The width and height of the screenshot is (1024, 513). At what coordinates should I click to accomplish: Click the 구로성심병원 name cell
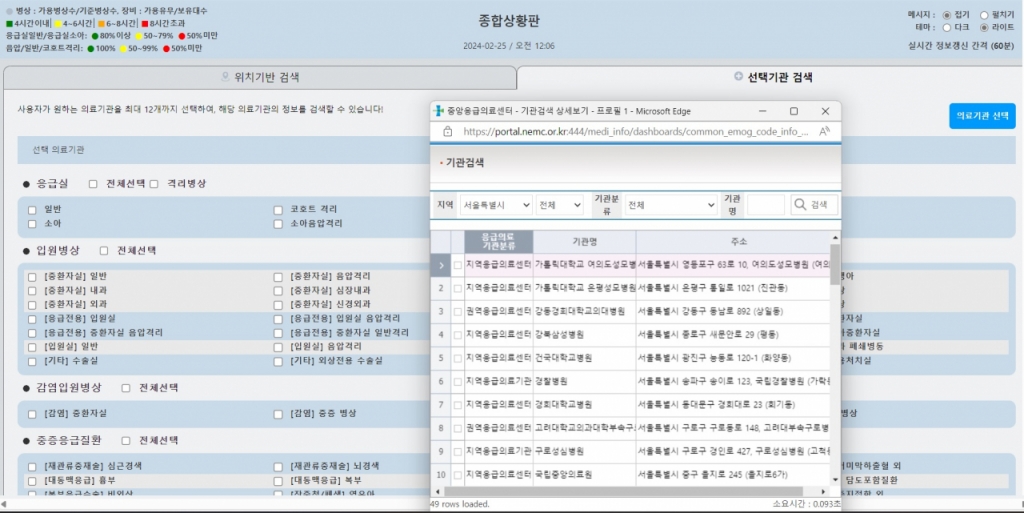click(584, 452)
